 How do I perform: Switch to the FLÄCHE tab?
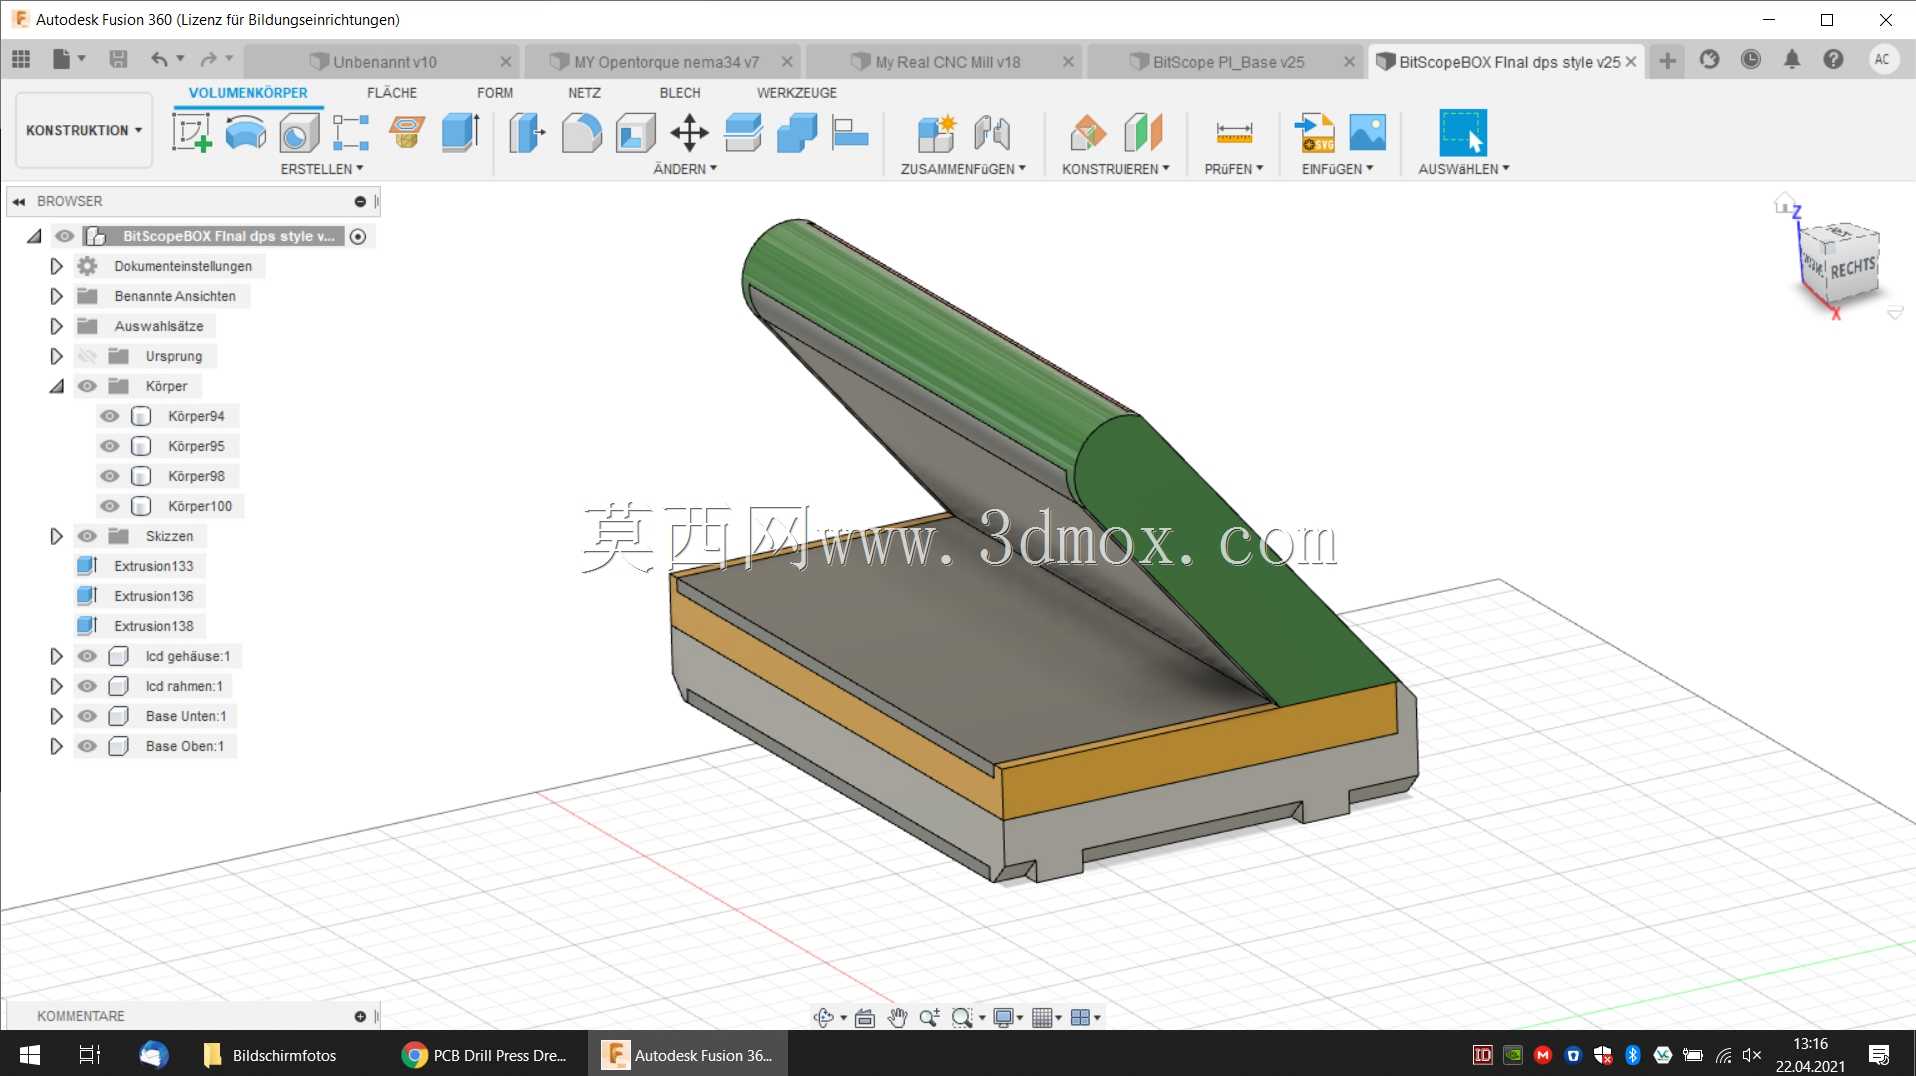point(392,92)
